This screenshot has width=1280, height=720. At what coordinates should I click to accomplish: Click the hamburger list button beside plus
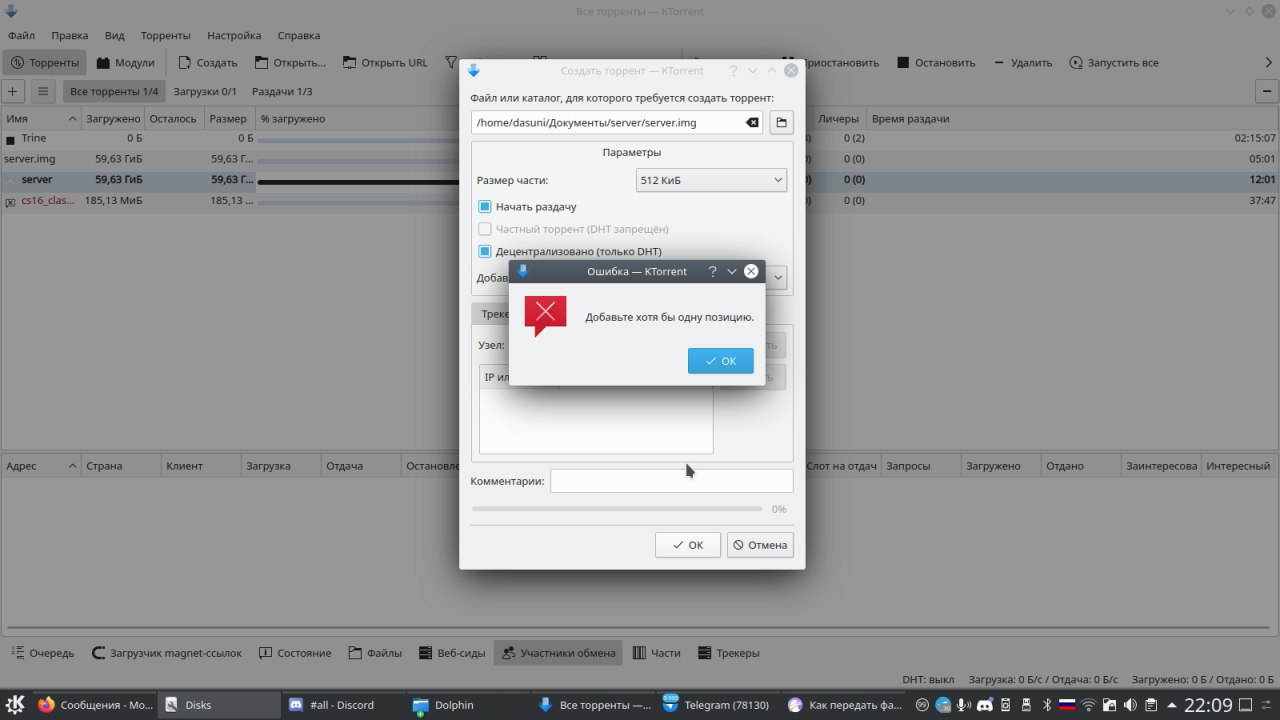(x=42, y=91)
